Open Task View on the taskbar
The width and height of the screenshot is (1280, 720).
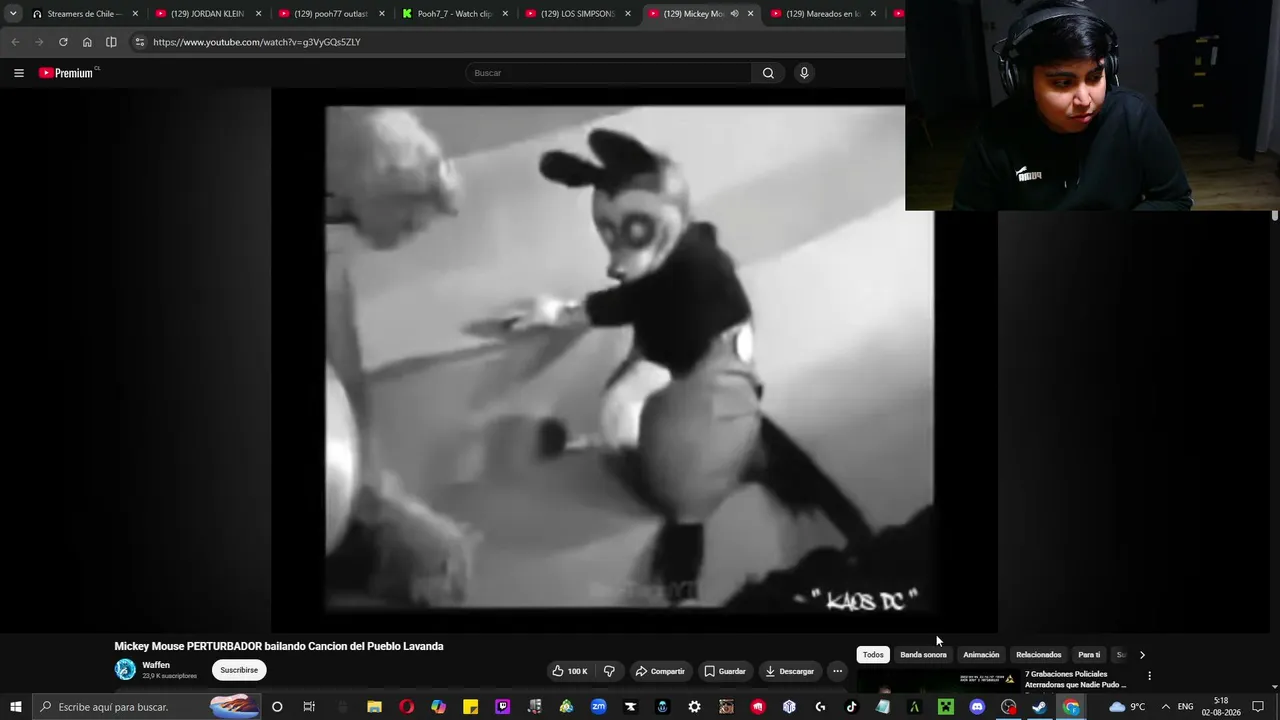tap(309, 707)
